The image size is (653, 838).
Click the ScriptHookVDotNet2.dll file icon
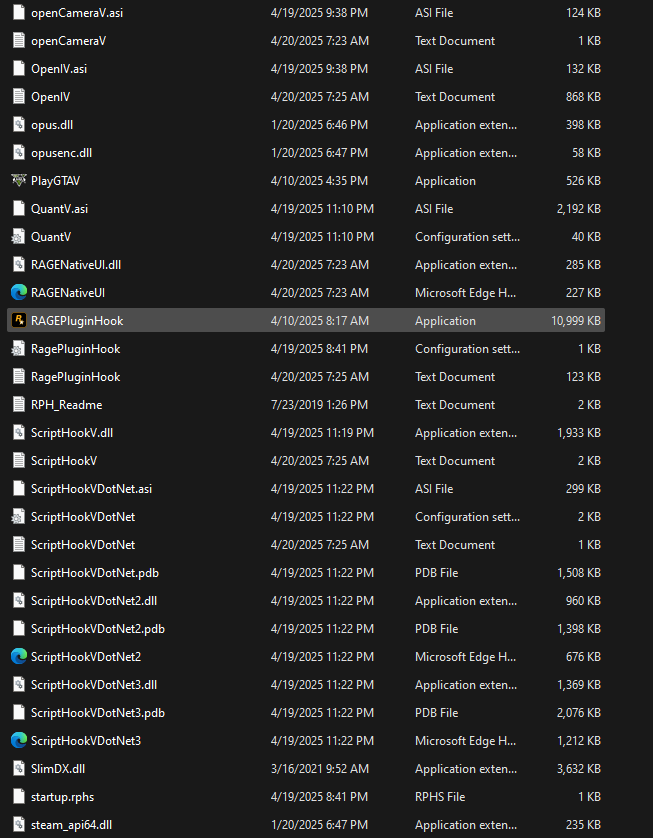coord(19,601)
